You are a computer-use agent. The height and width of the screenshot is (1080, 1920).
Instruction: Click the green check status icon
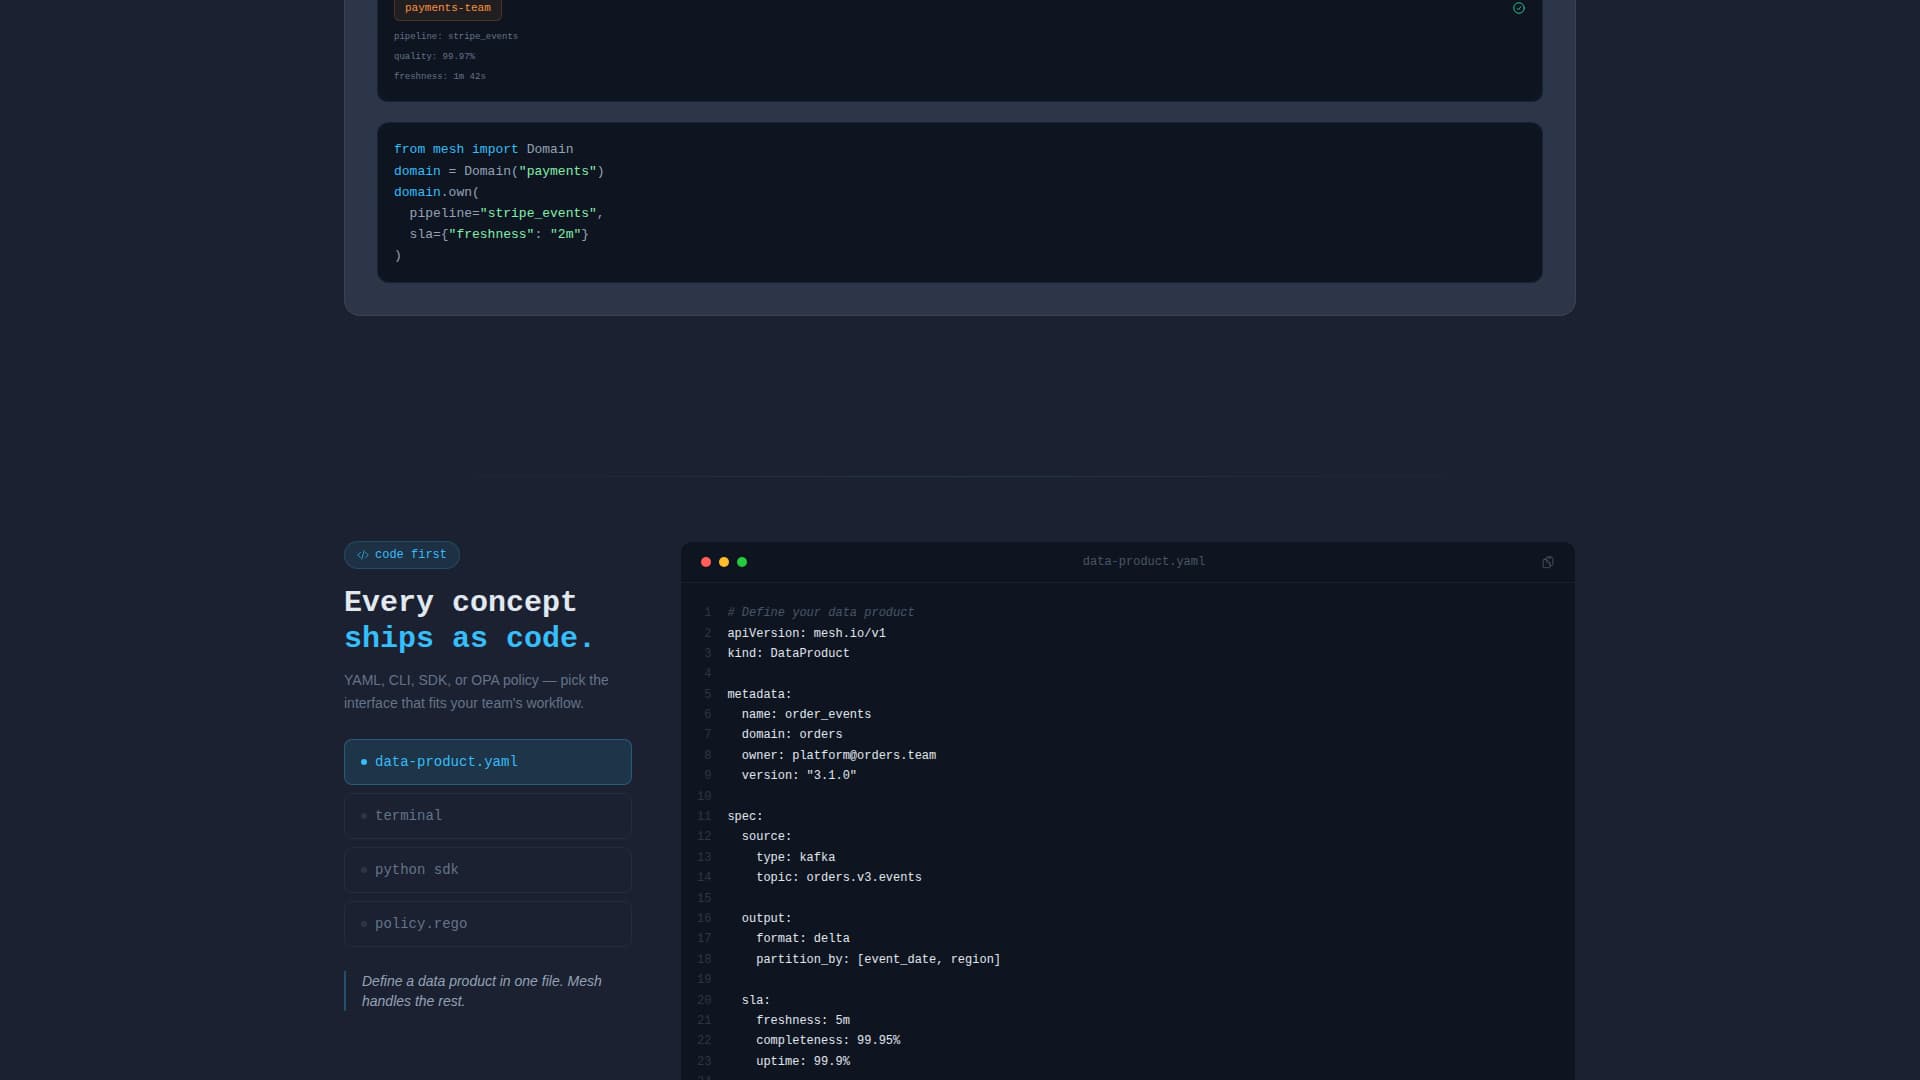(1518, 8)
